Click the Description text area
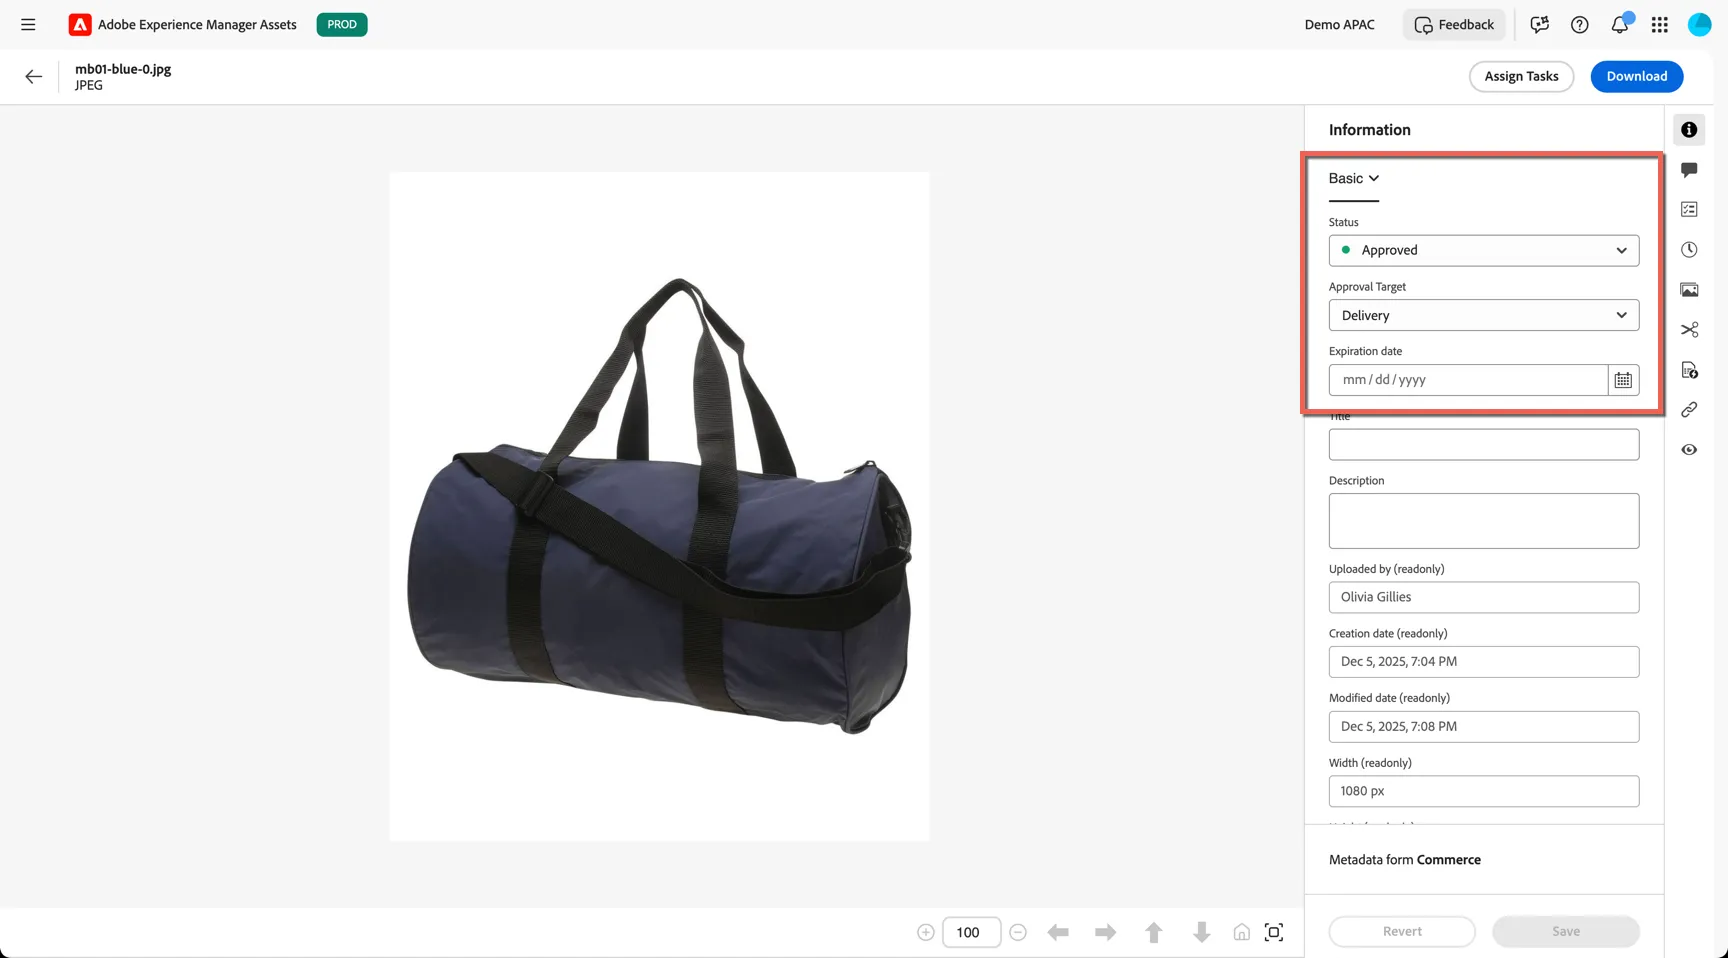1728x958 pixels. click(1484, 520)
